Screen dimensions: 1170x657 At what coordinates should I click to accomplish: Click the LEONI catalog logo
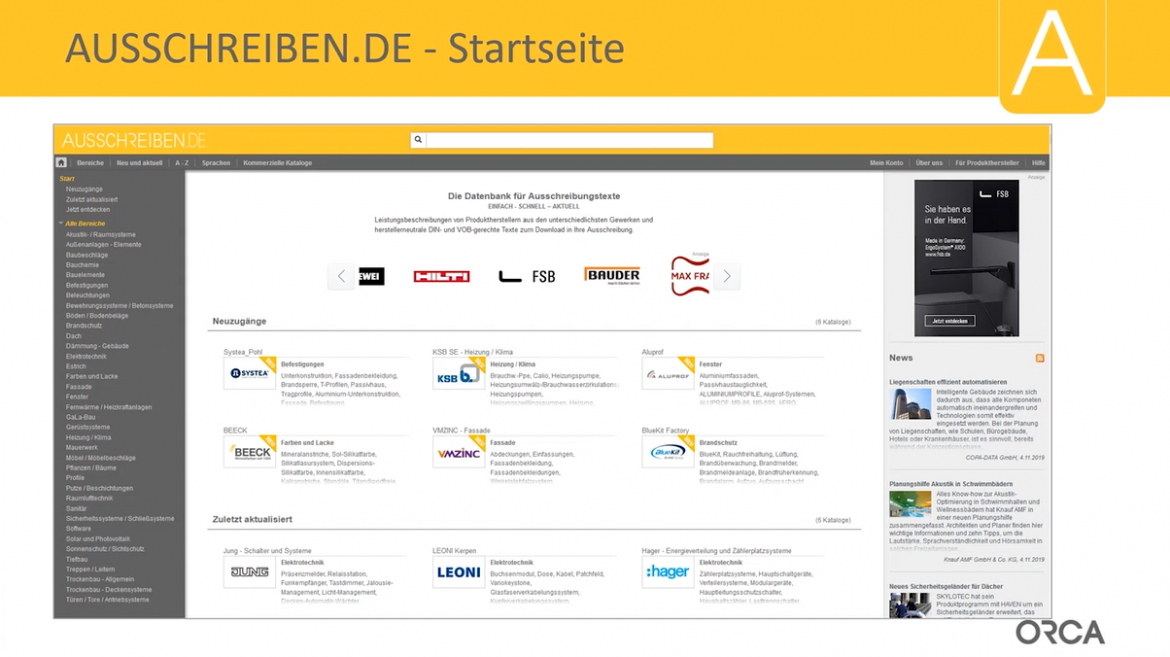(458, 573)
